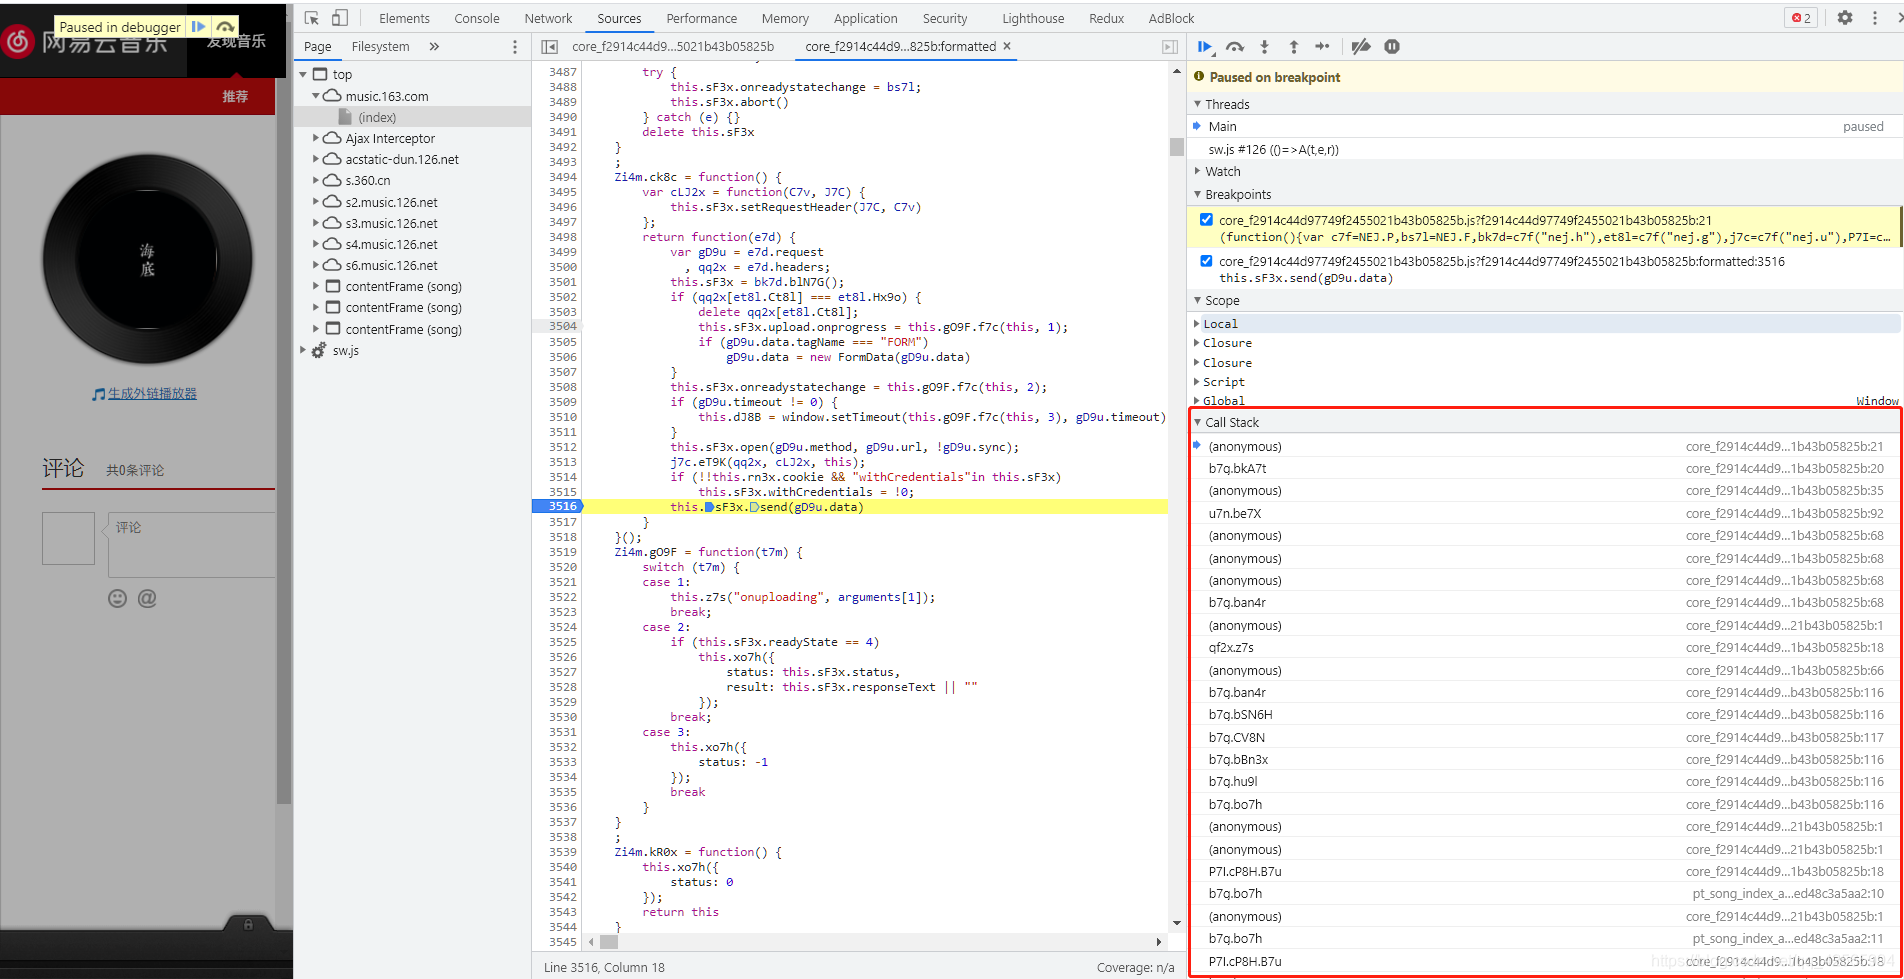Collapse the top frame tree node
This screenshot has width=1904, height=979.
coord(303,74)
